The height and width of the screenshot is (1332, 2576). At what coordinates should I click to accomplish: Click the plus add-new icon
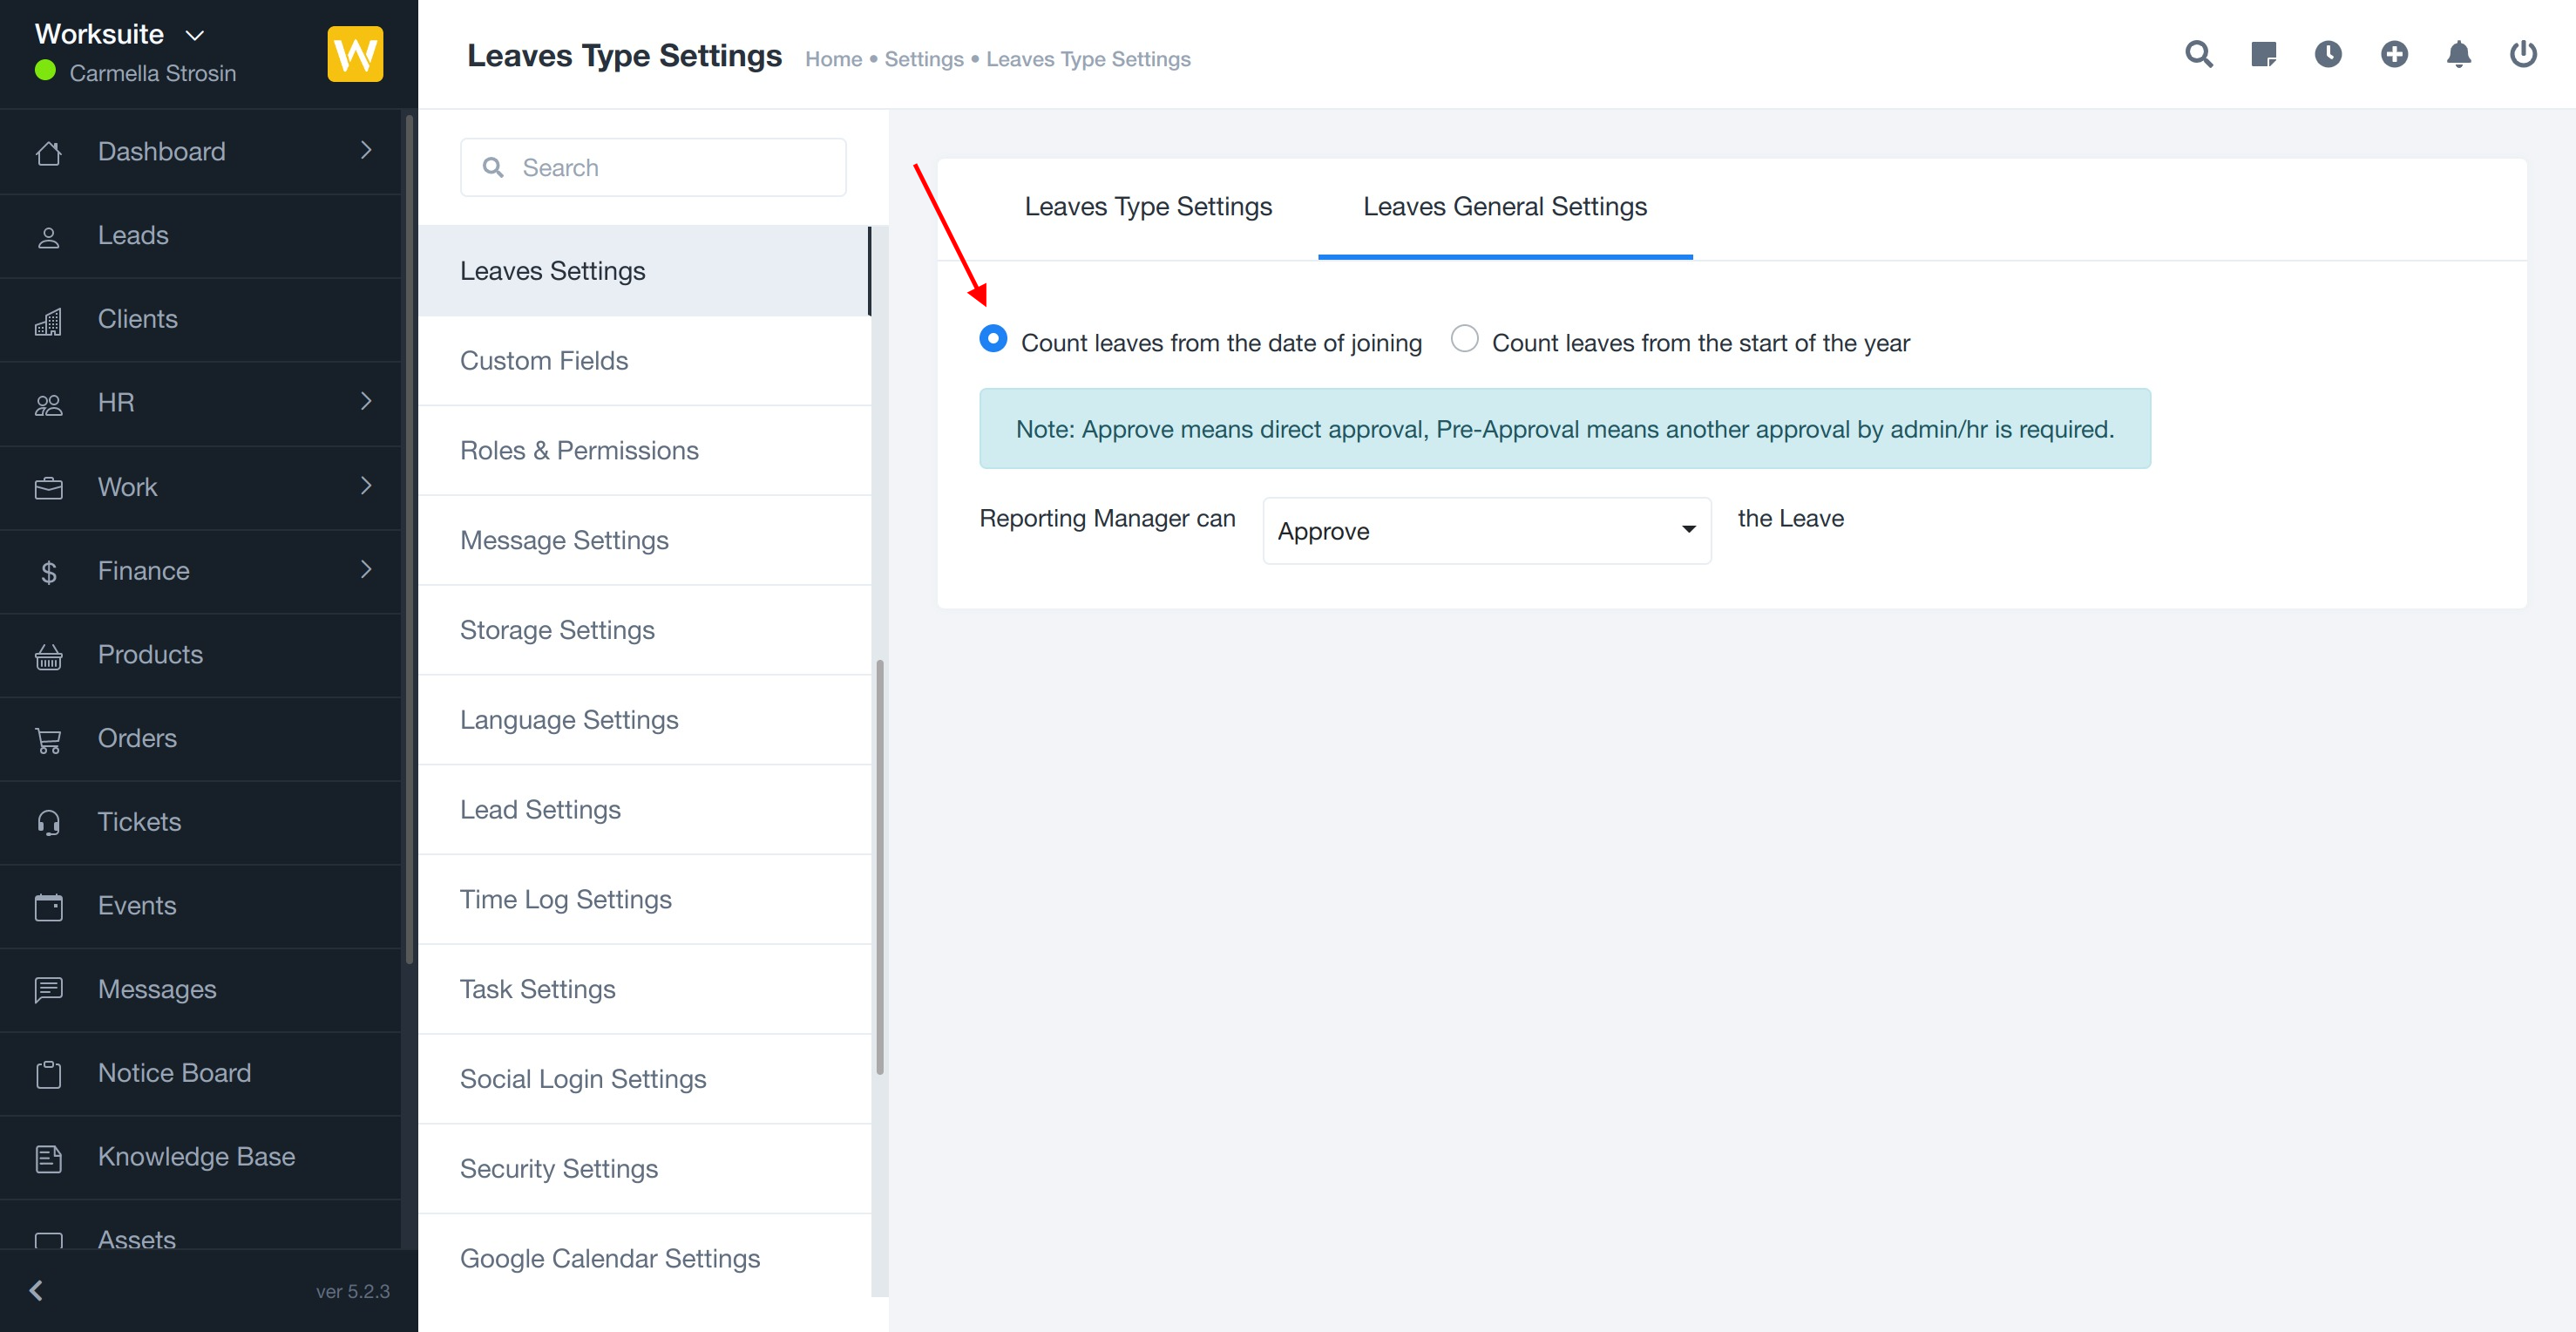[2393, 54]
